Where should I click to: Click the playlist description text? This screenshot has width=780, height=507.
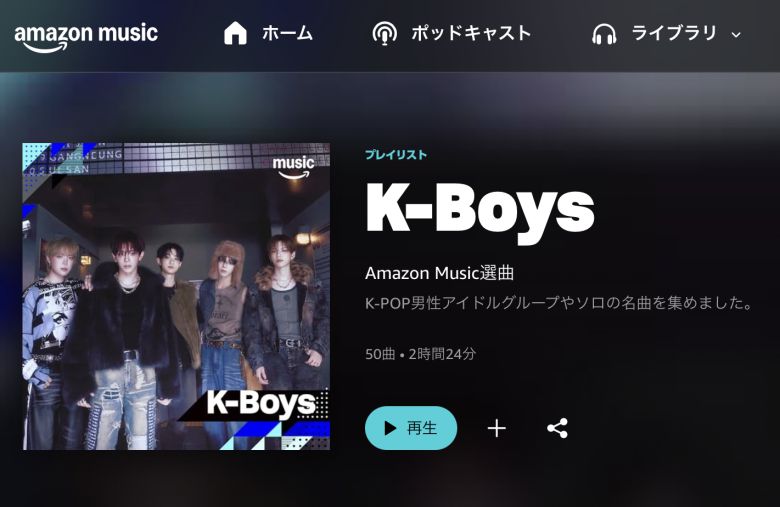(x=559, y=303)
